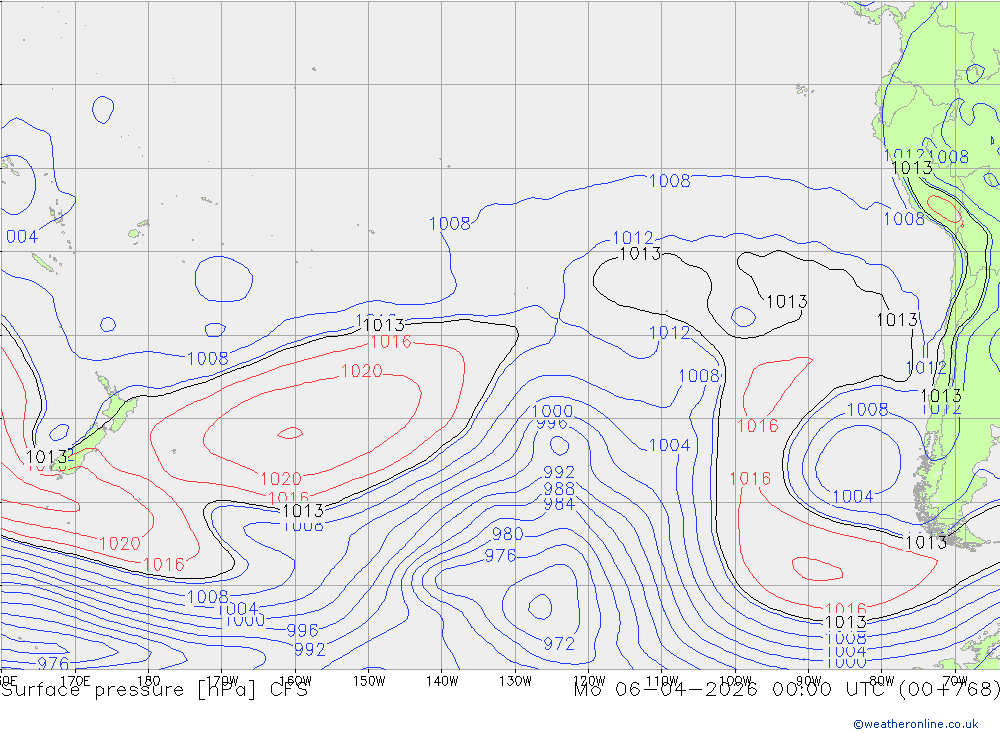Screen dimensions: 1000x733
Task: Click the 170E longitude axis label
Action: click(75, 681)
